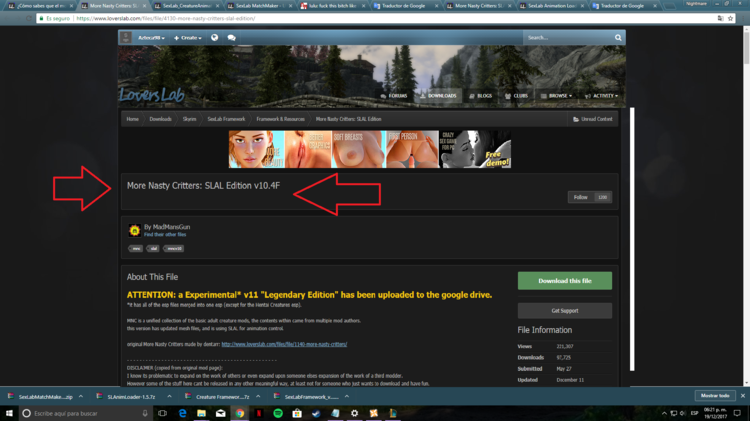Click the user avatar in site header
The image size is (750, 421).
(126, 37)
